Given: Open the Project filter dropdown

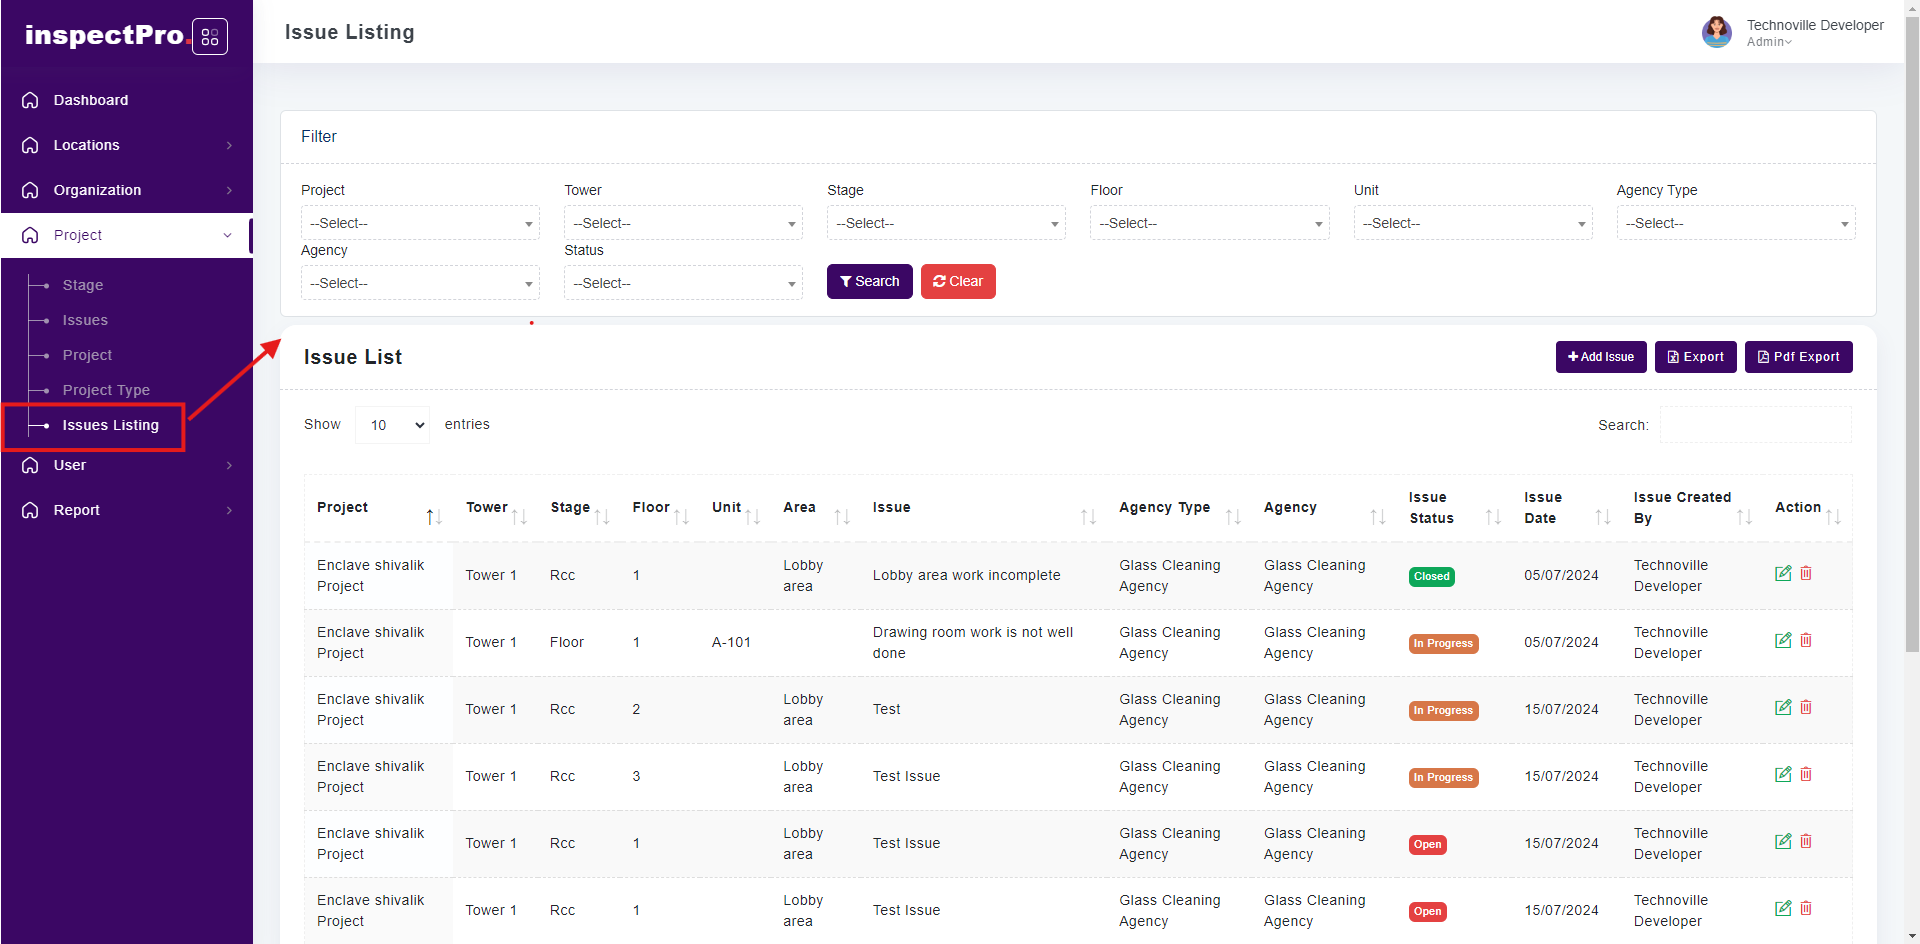Looking at the screenshot, I should pos(420,223).
